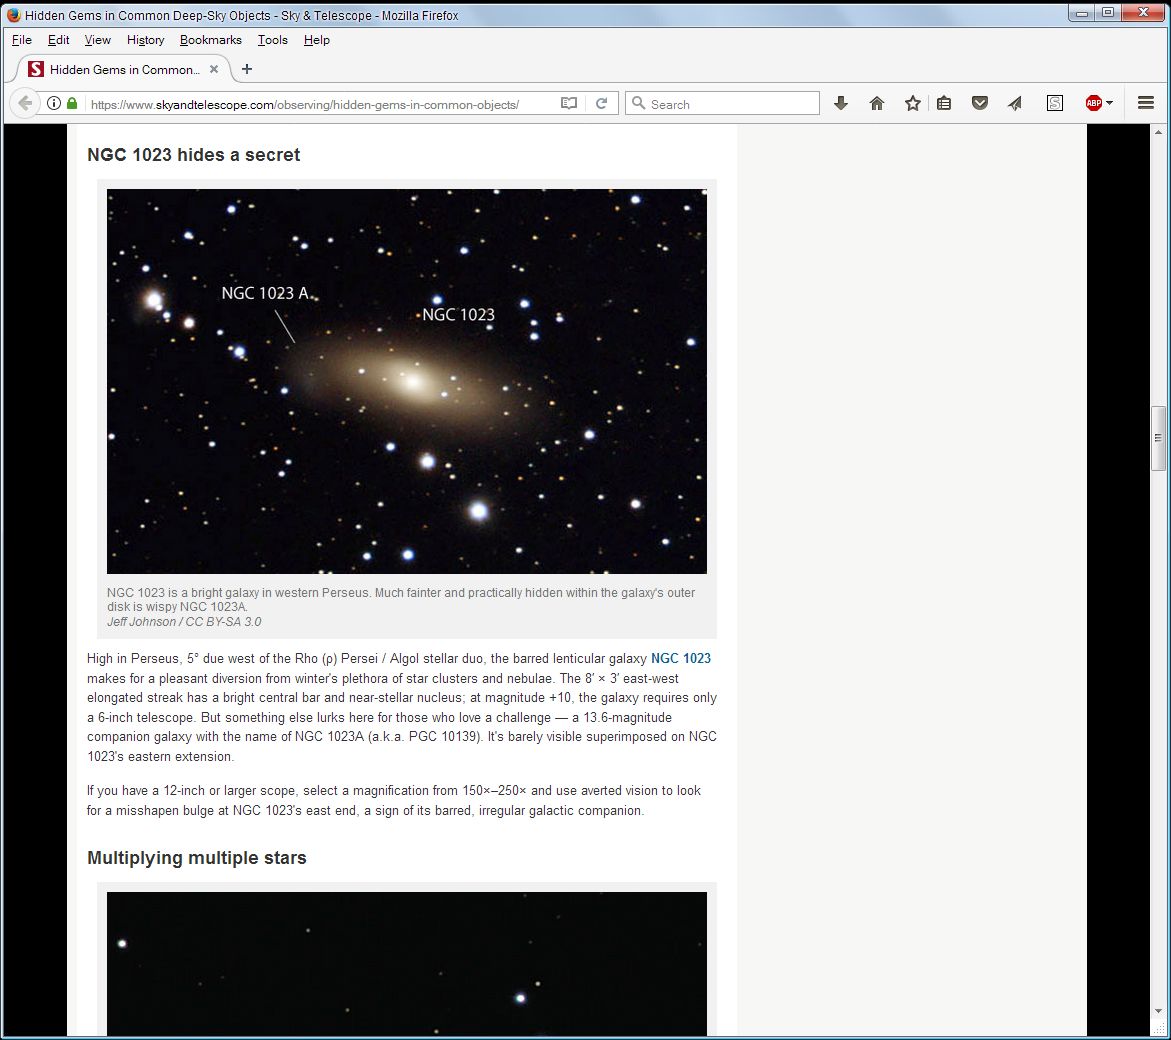Bookmark this page with star icon
Viewport: 1171px width, 1040px height.
click(x=912, y=104)
